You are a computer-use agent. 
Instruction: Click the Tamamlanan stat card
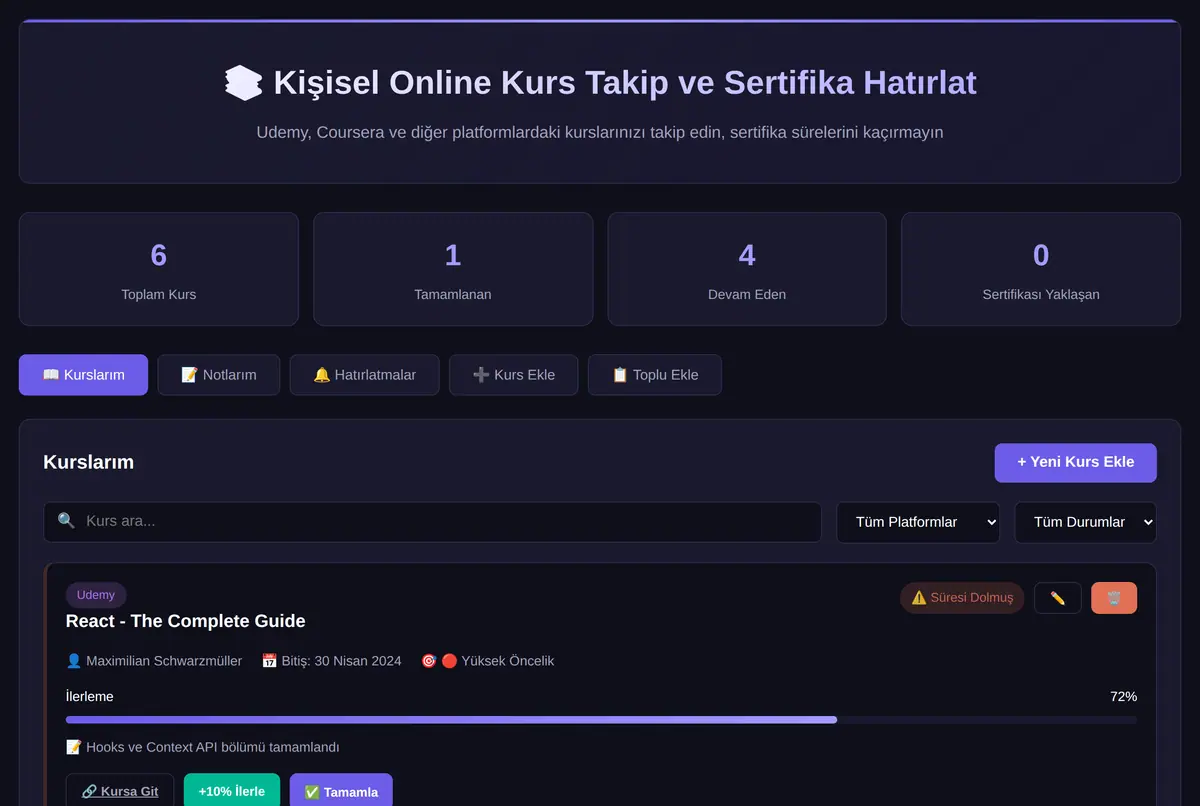point(453,269)
